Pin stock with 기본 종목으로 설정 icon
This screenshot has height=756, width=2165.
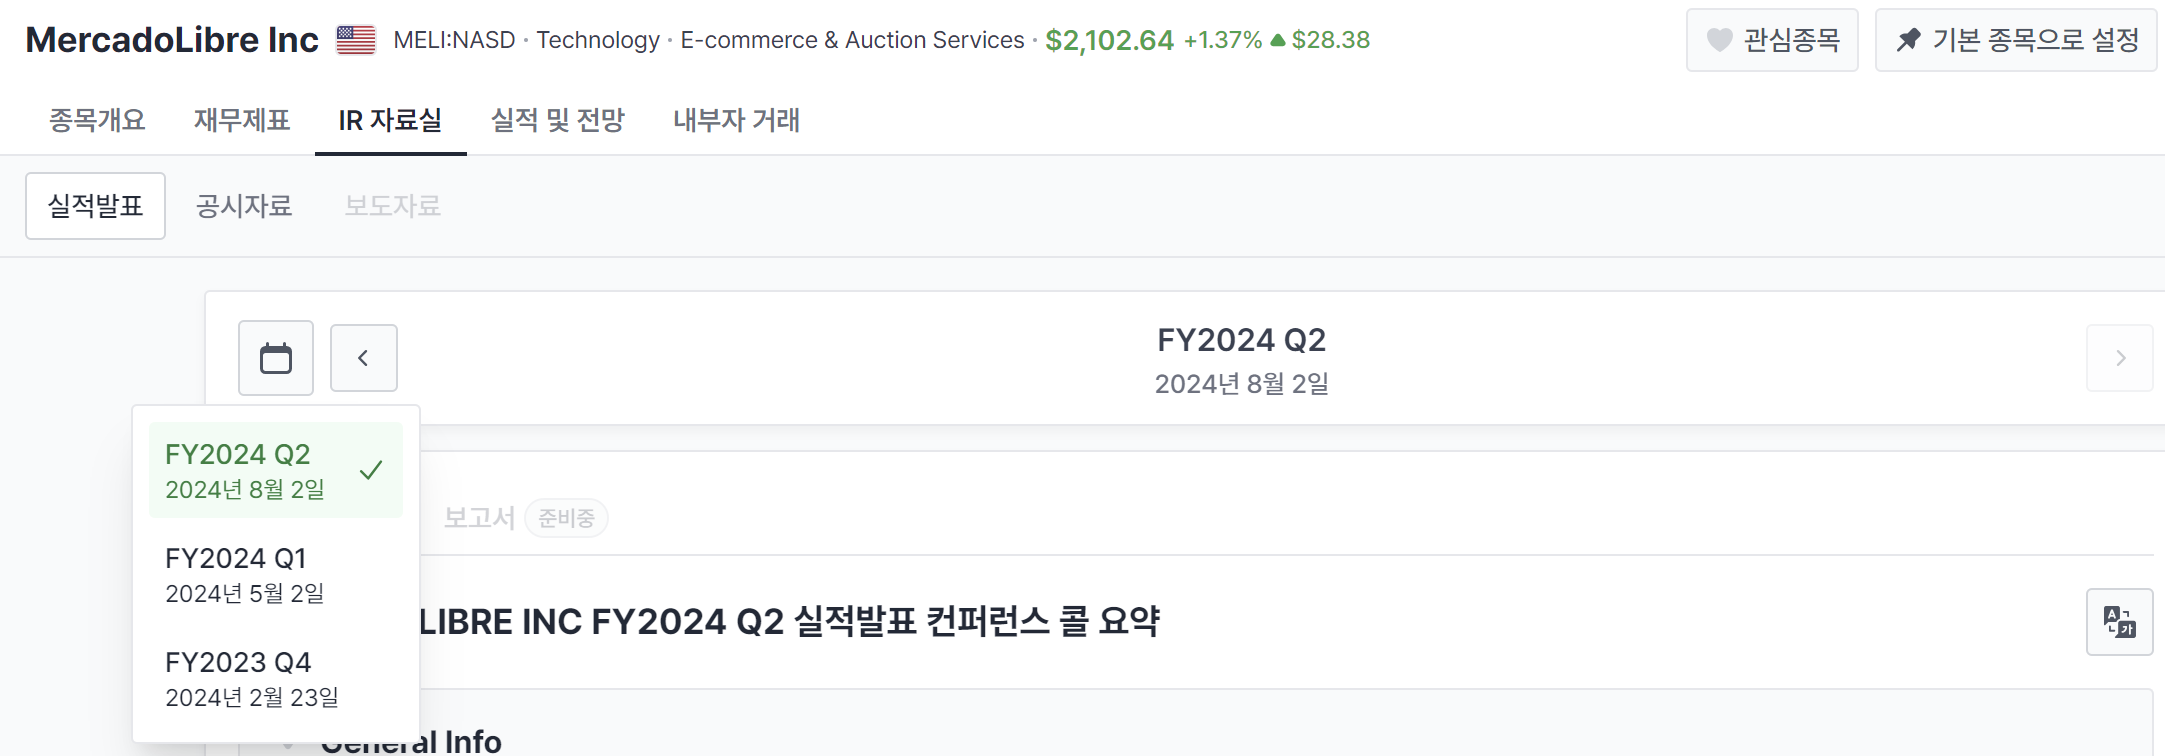pyautogui.click(x=1909, y=40)
